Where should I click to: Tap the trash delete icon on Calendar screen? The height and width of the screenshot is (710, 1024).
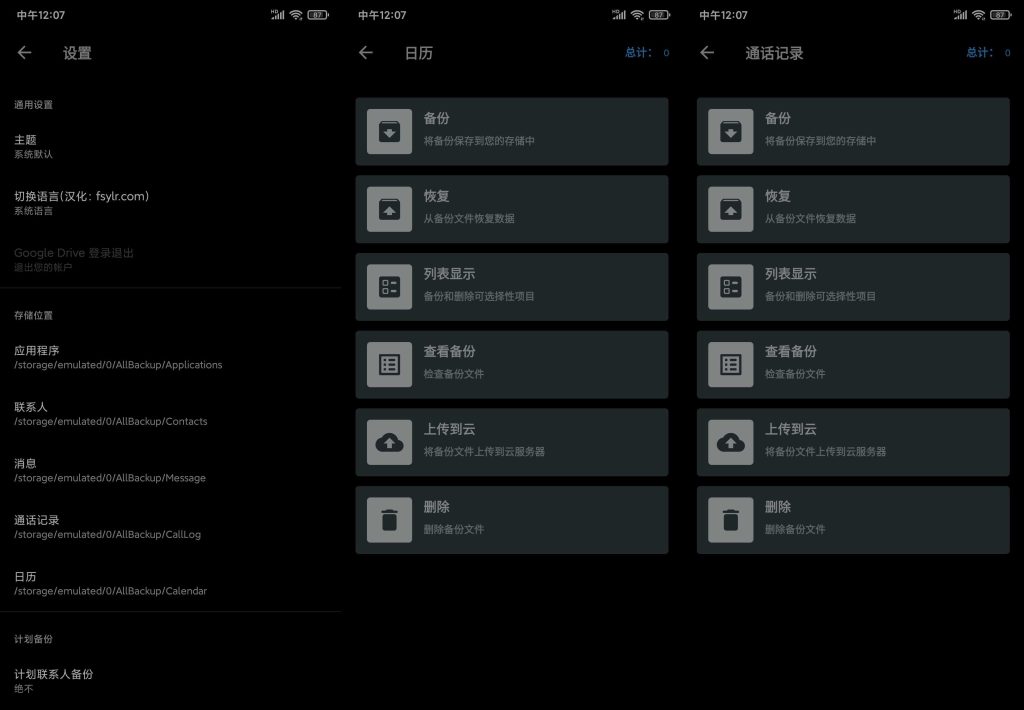point(390,519)
